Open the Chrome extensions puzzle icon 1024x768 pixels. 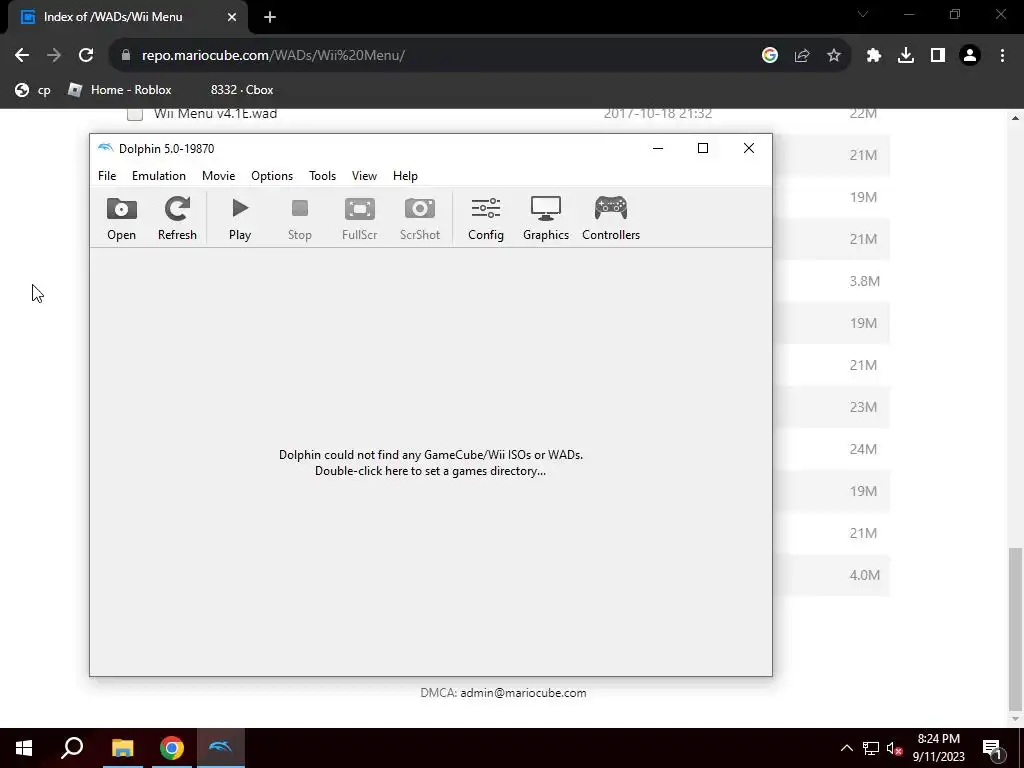click(x=874, y=56)
